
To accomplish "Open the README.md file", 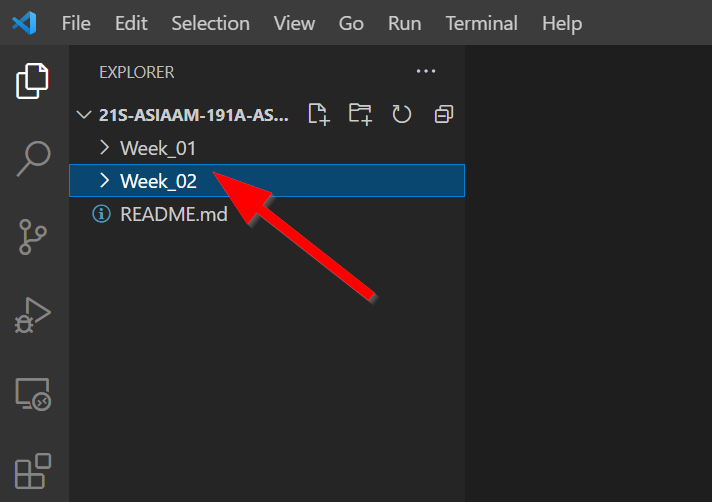I will pyautogui.click(x=173, y=214).
